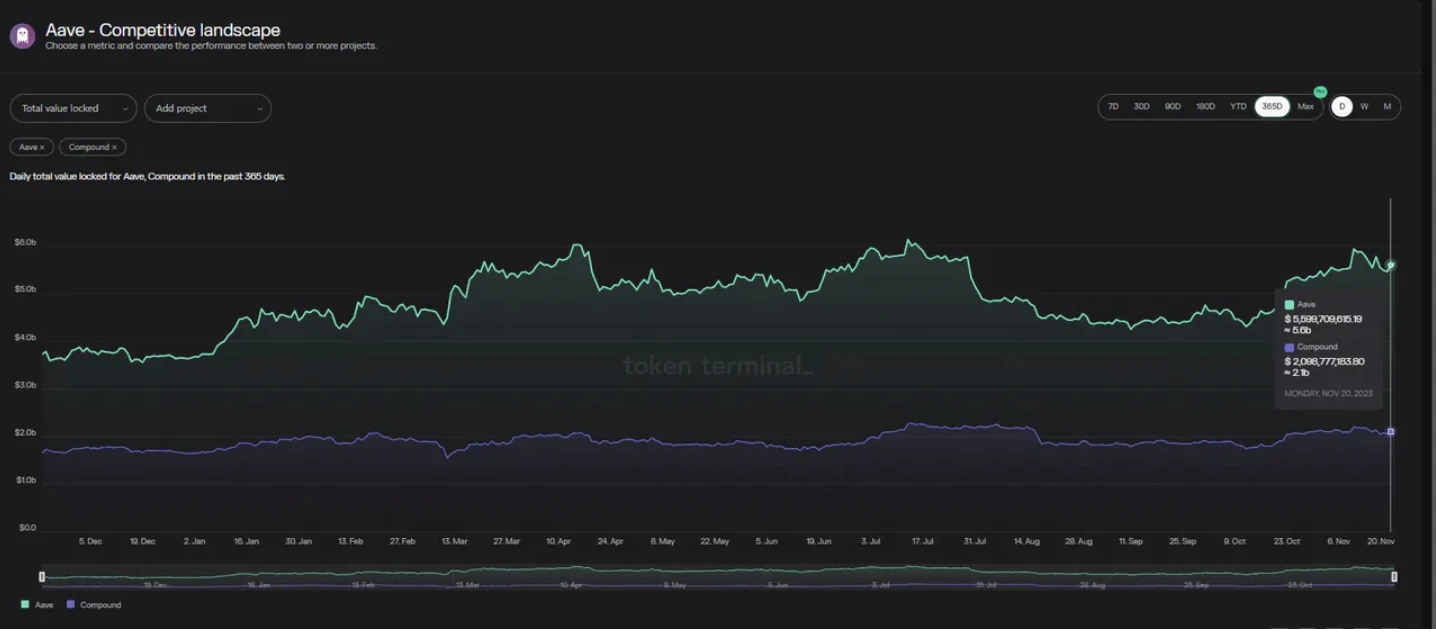1436x632 pixels.
Task: Open the Total value locked dropdown
Action: pyautogui.click(x=73, y=108)
